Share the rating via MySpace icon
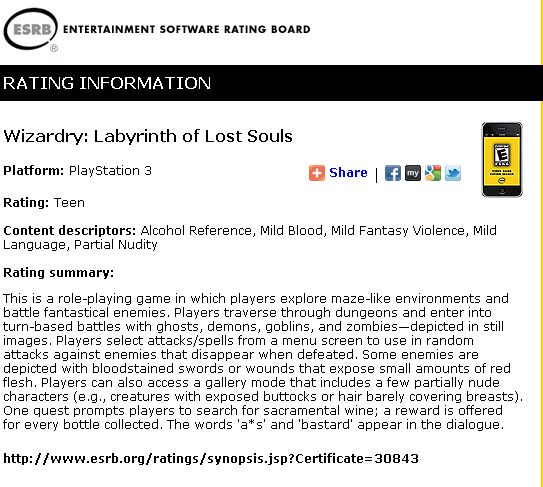Screen dimensions: 543x487 [x=413, y=173]
